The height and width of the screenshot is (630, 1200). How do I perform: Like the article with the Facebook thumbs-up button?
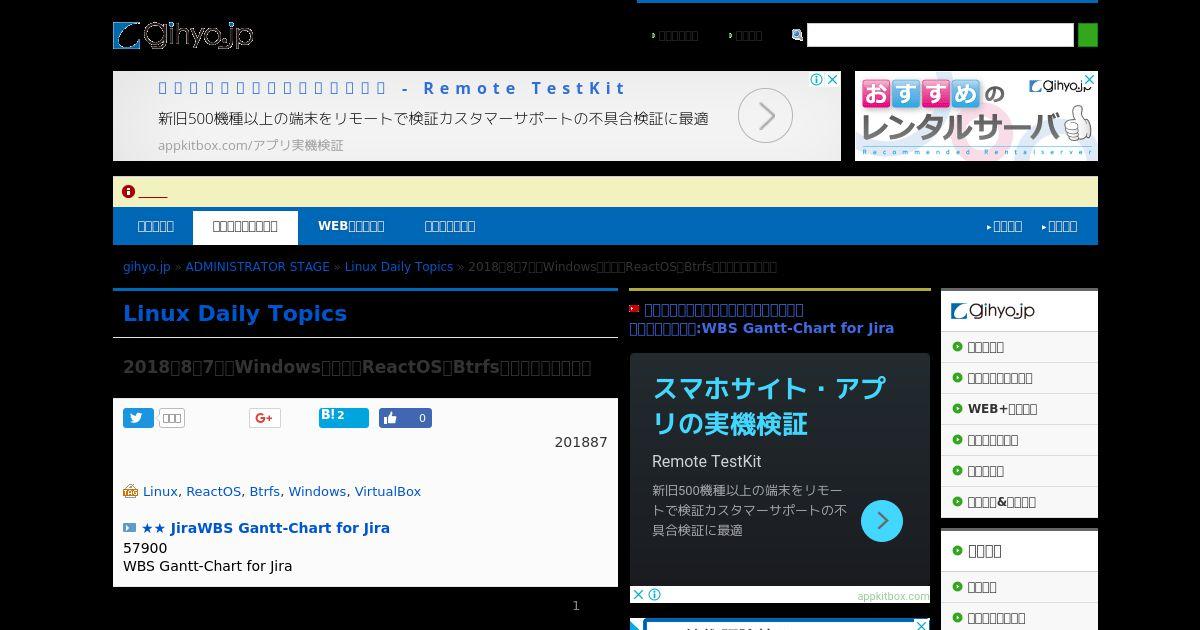pyautogui.click(x=405, y=418)
